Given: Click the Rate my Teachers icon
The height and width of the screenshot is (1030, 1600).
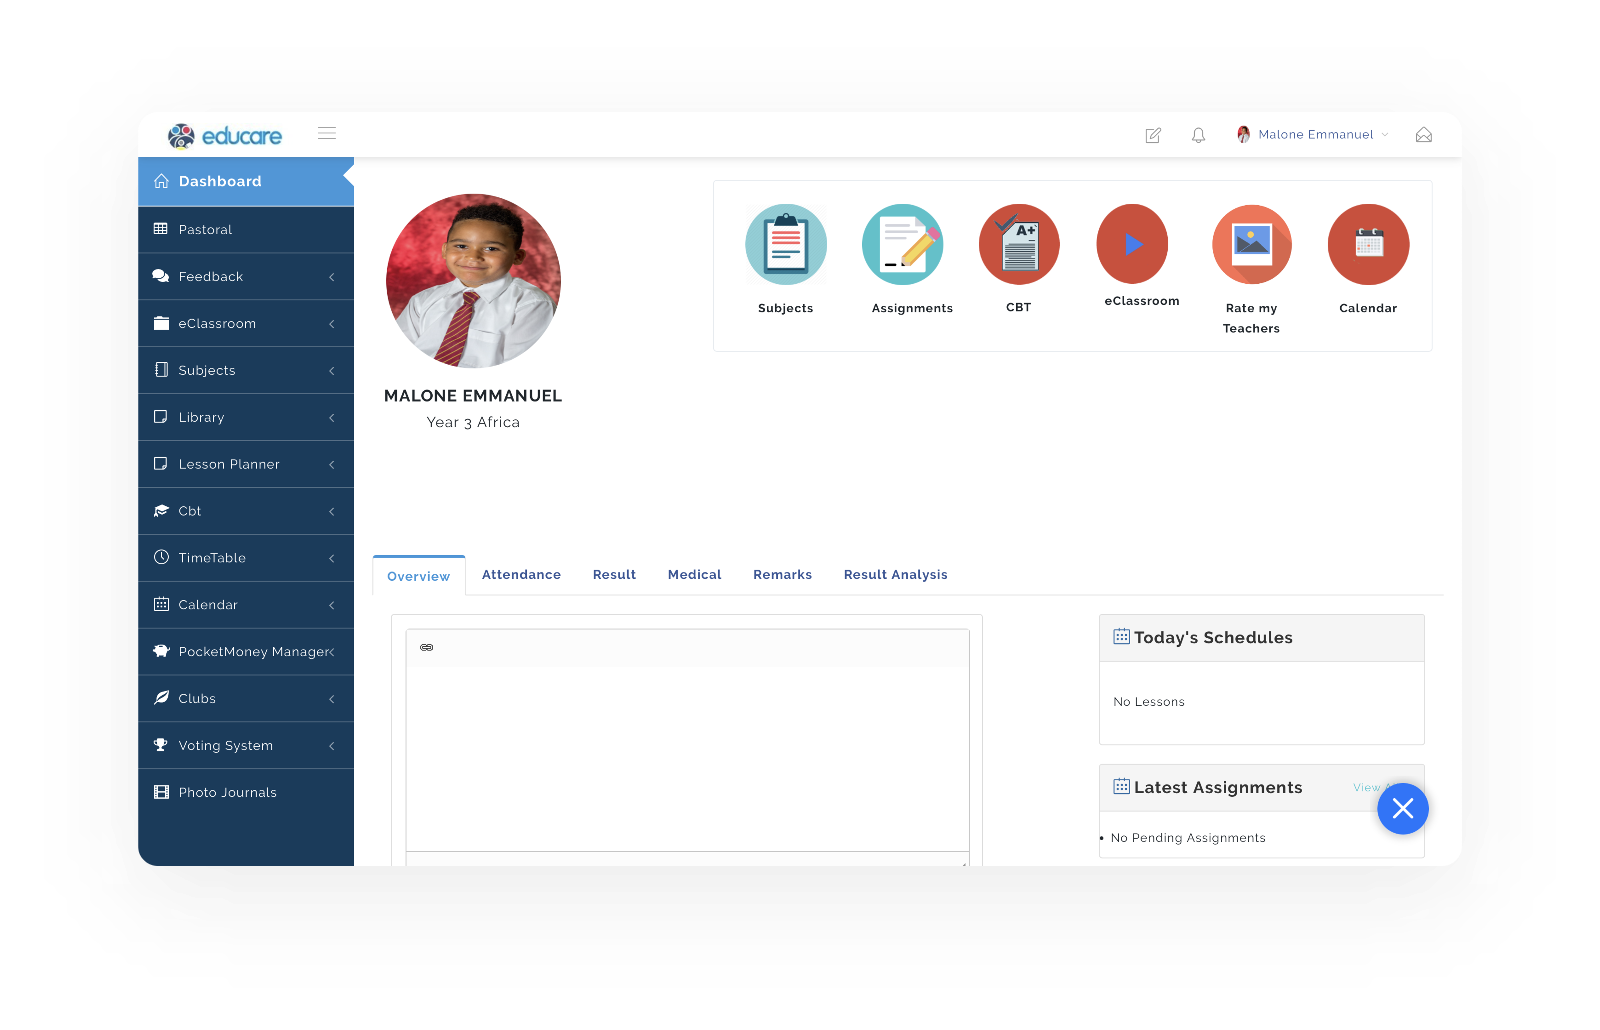Looking at the screenshot, I should [x=1252, y=245].
